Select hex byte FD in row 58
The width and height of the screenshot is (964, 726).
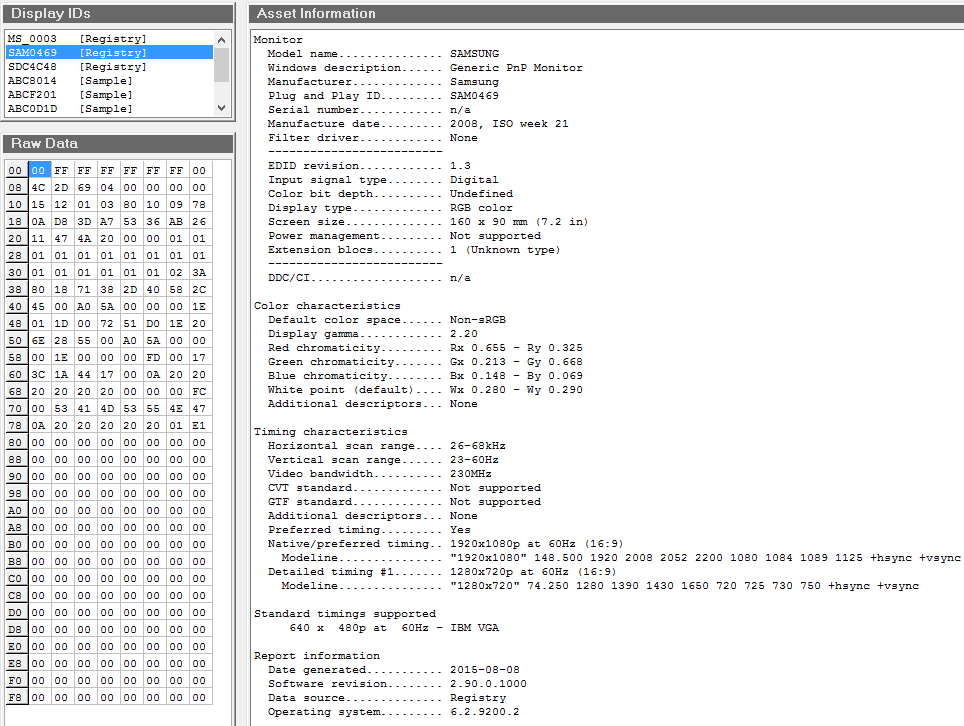pyautogui.click(x=153, y=358)
